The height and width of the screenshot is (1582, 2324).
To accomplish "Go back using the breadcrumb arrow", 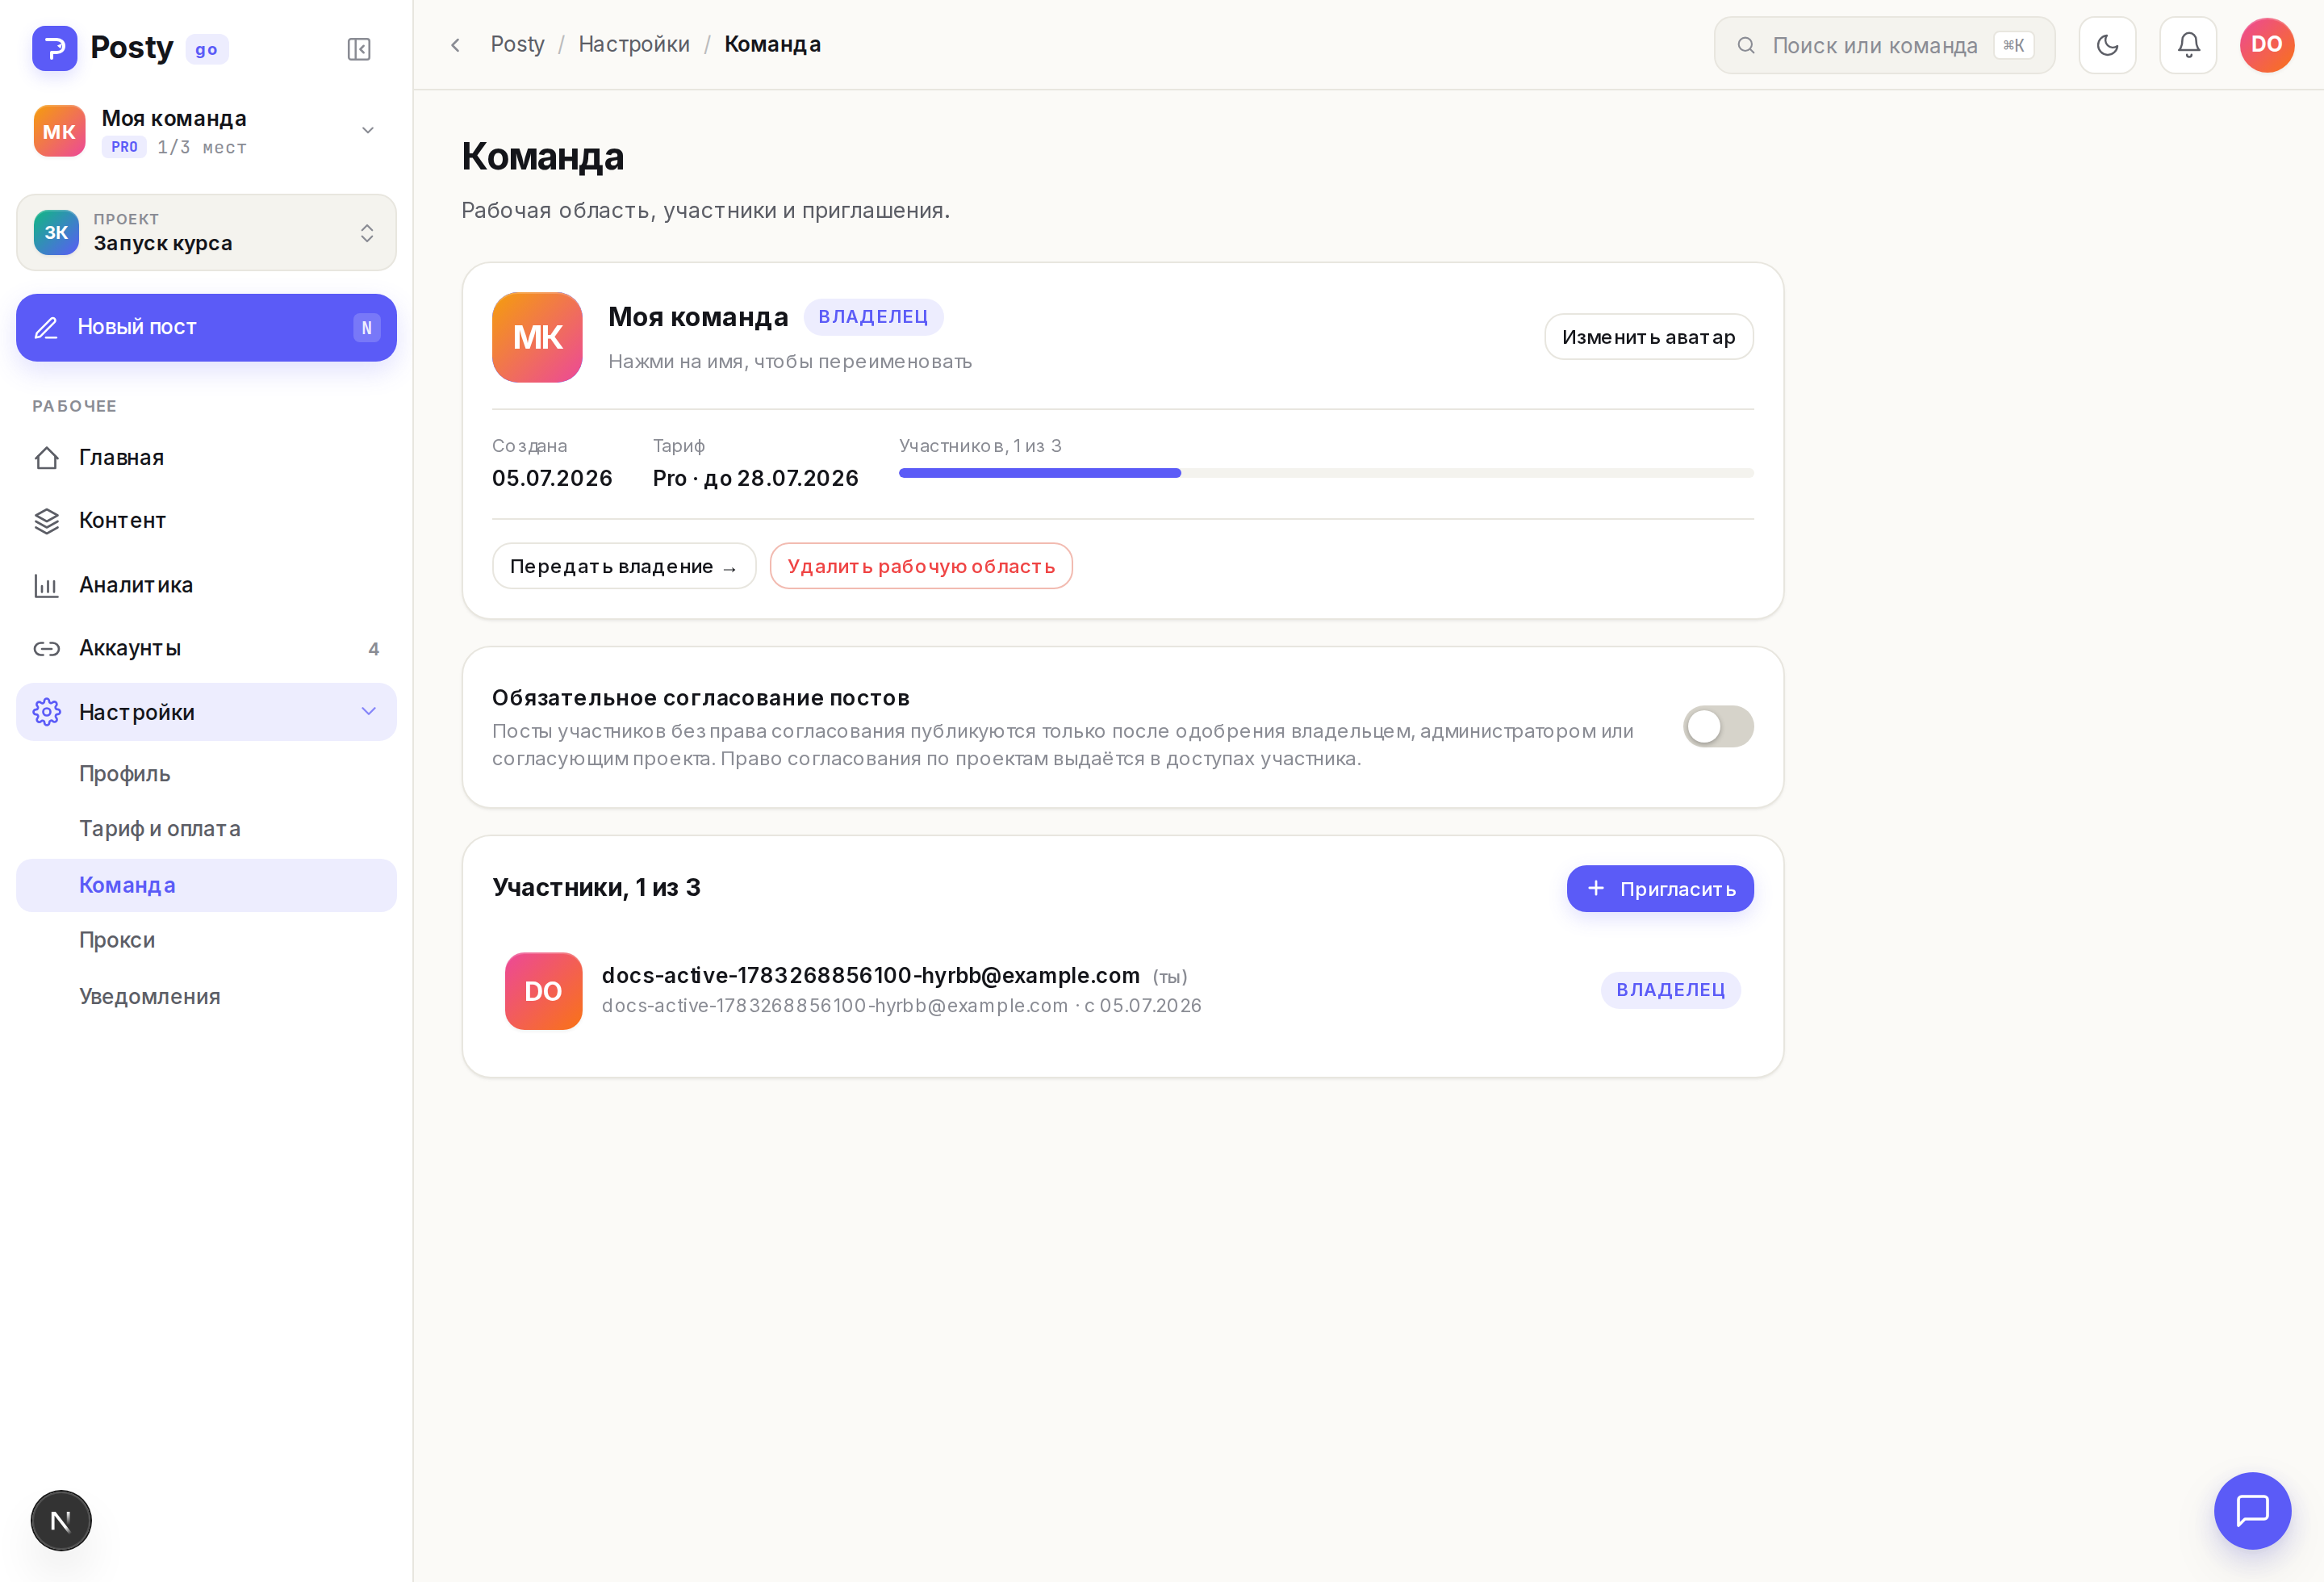I will (455, 45).
